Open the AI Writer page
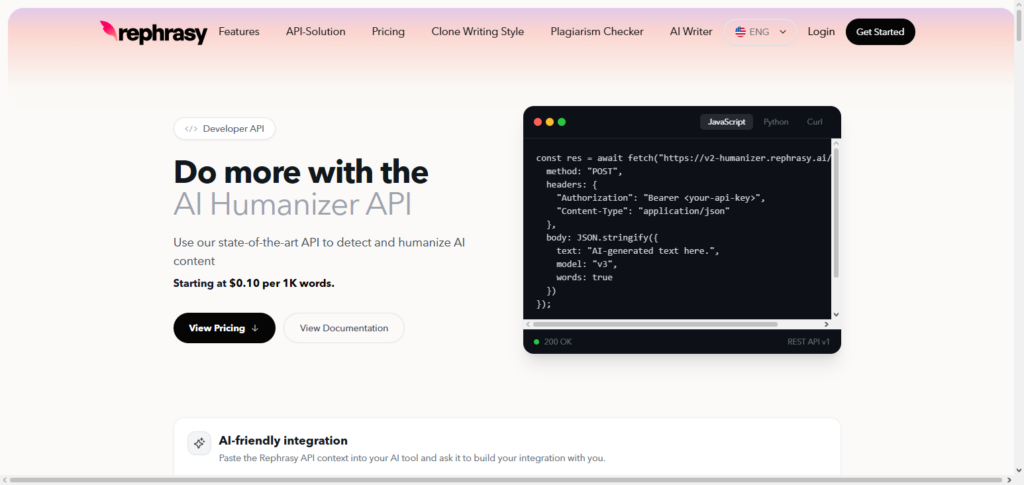1024x485 pixels. [x=691, y=31]
